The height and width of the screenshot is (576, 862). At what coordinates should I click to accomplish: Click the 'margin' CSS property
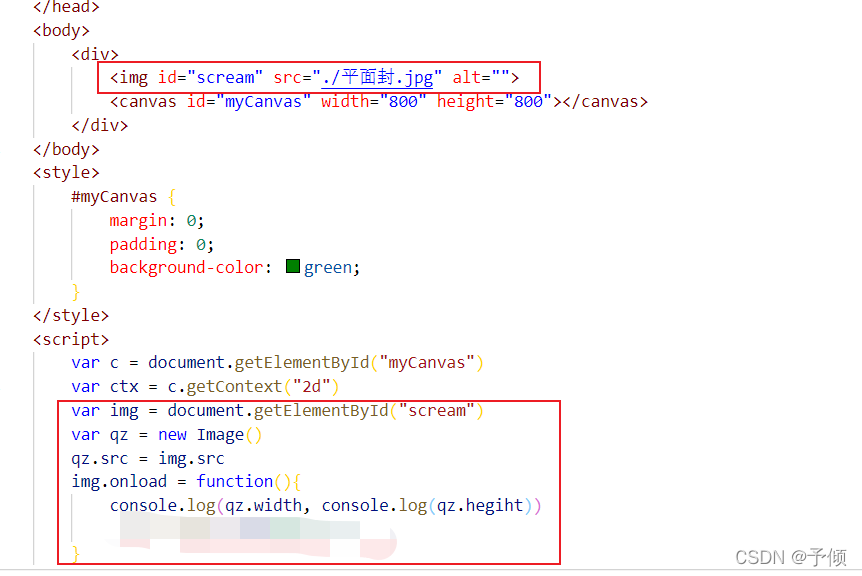138,220
